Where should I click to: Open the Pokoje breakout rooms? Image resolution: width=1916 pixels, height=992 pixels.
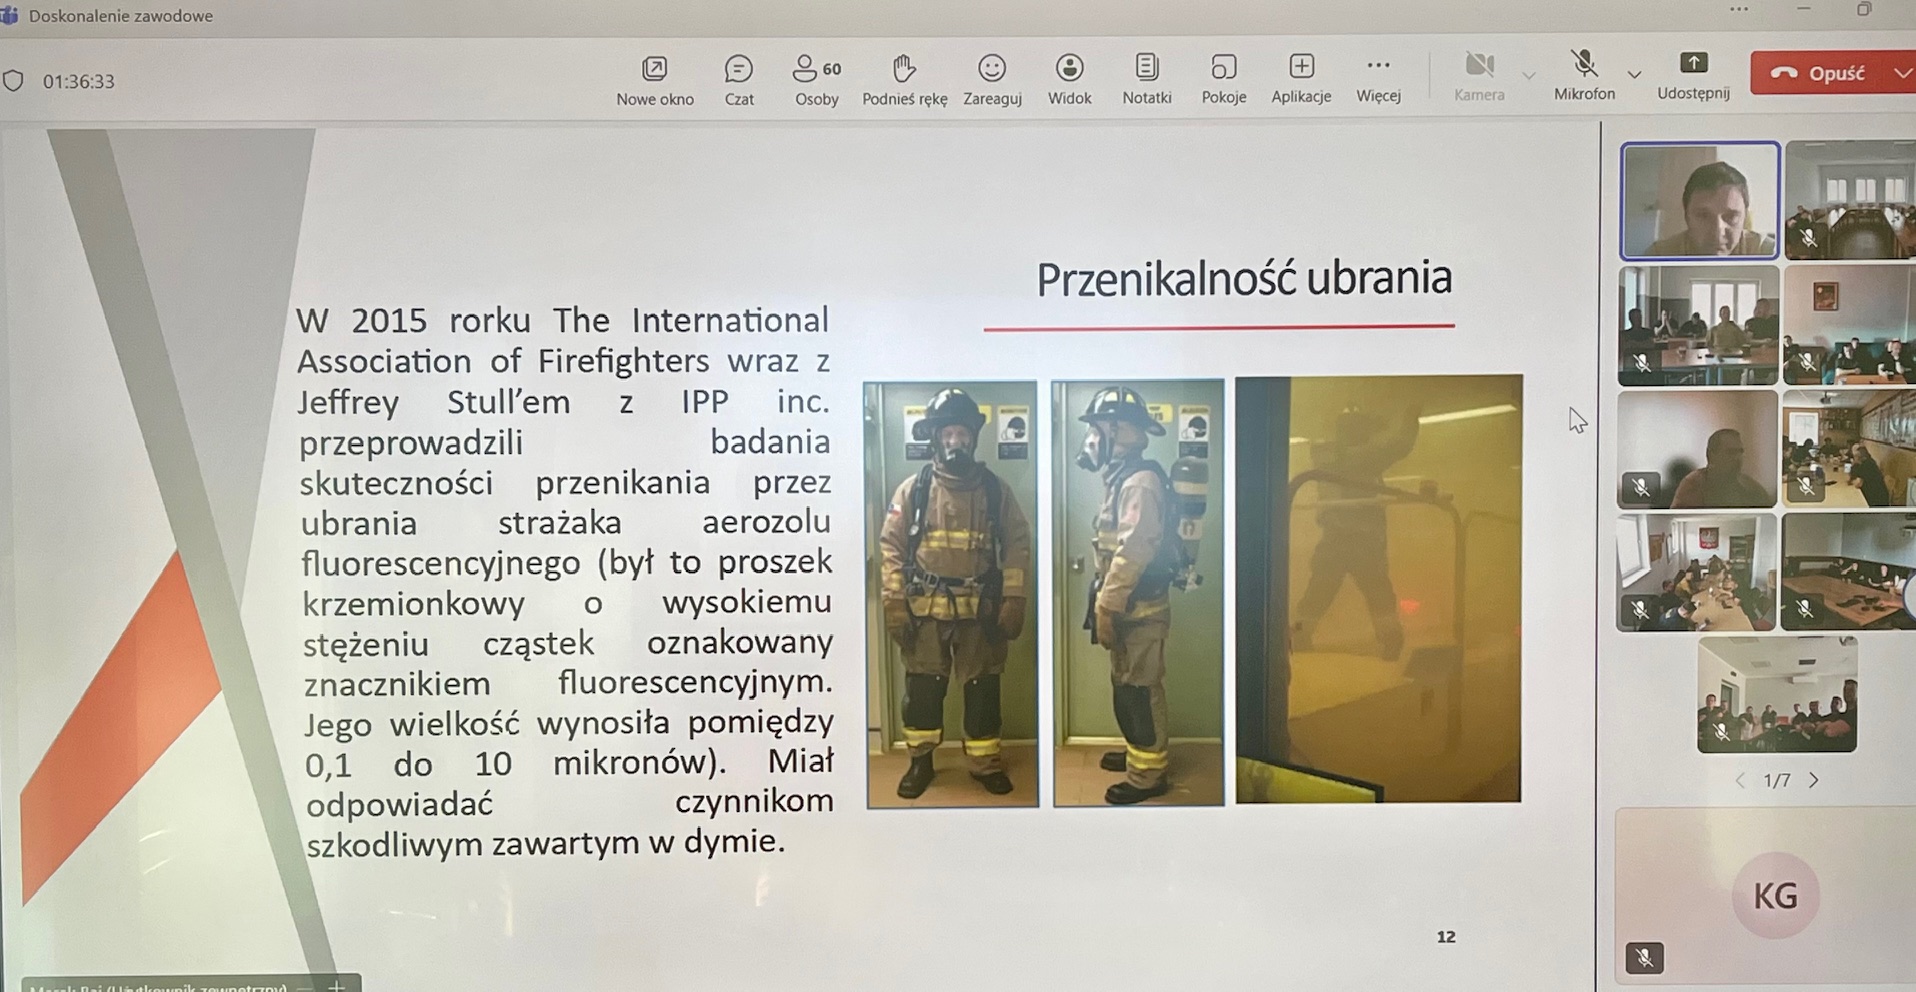[1223, 79]
